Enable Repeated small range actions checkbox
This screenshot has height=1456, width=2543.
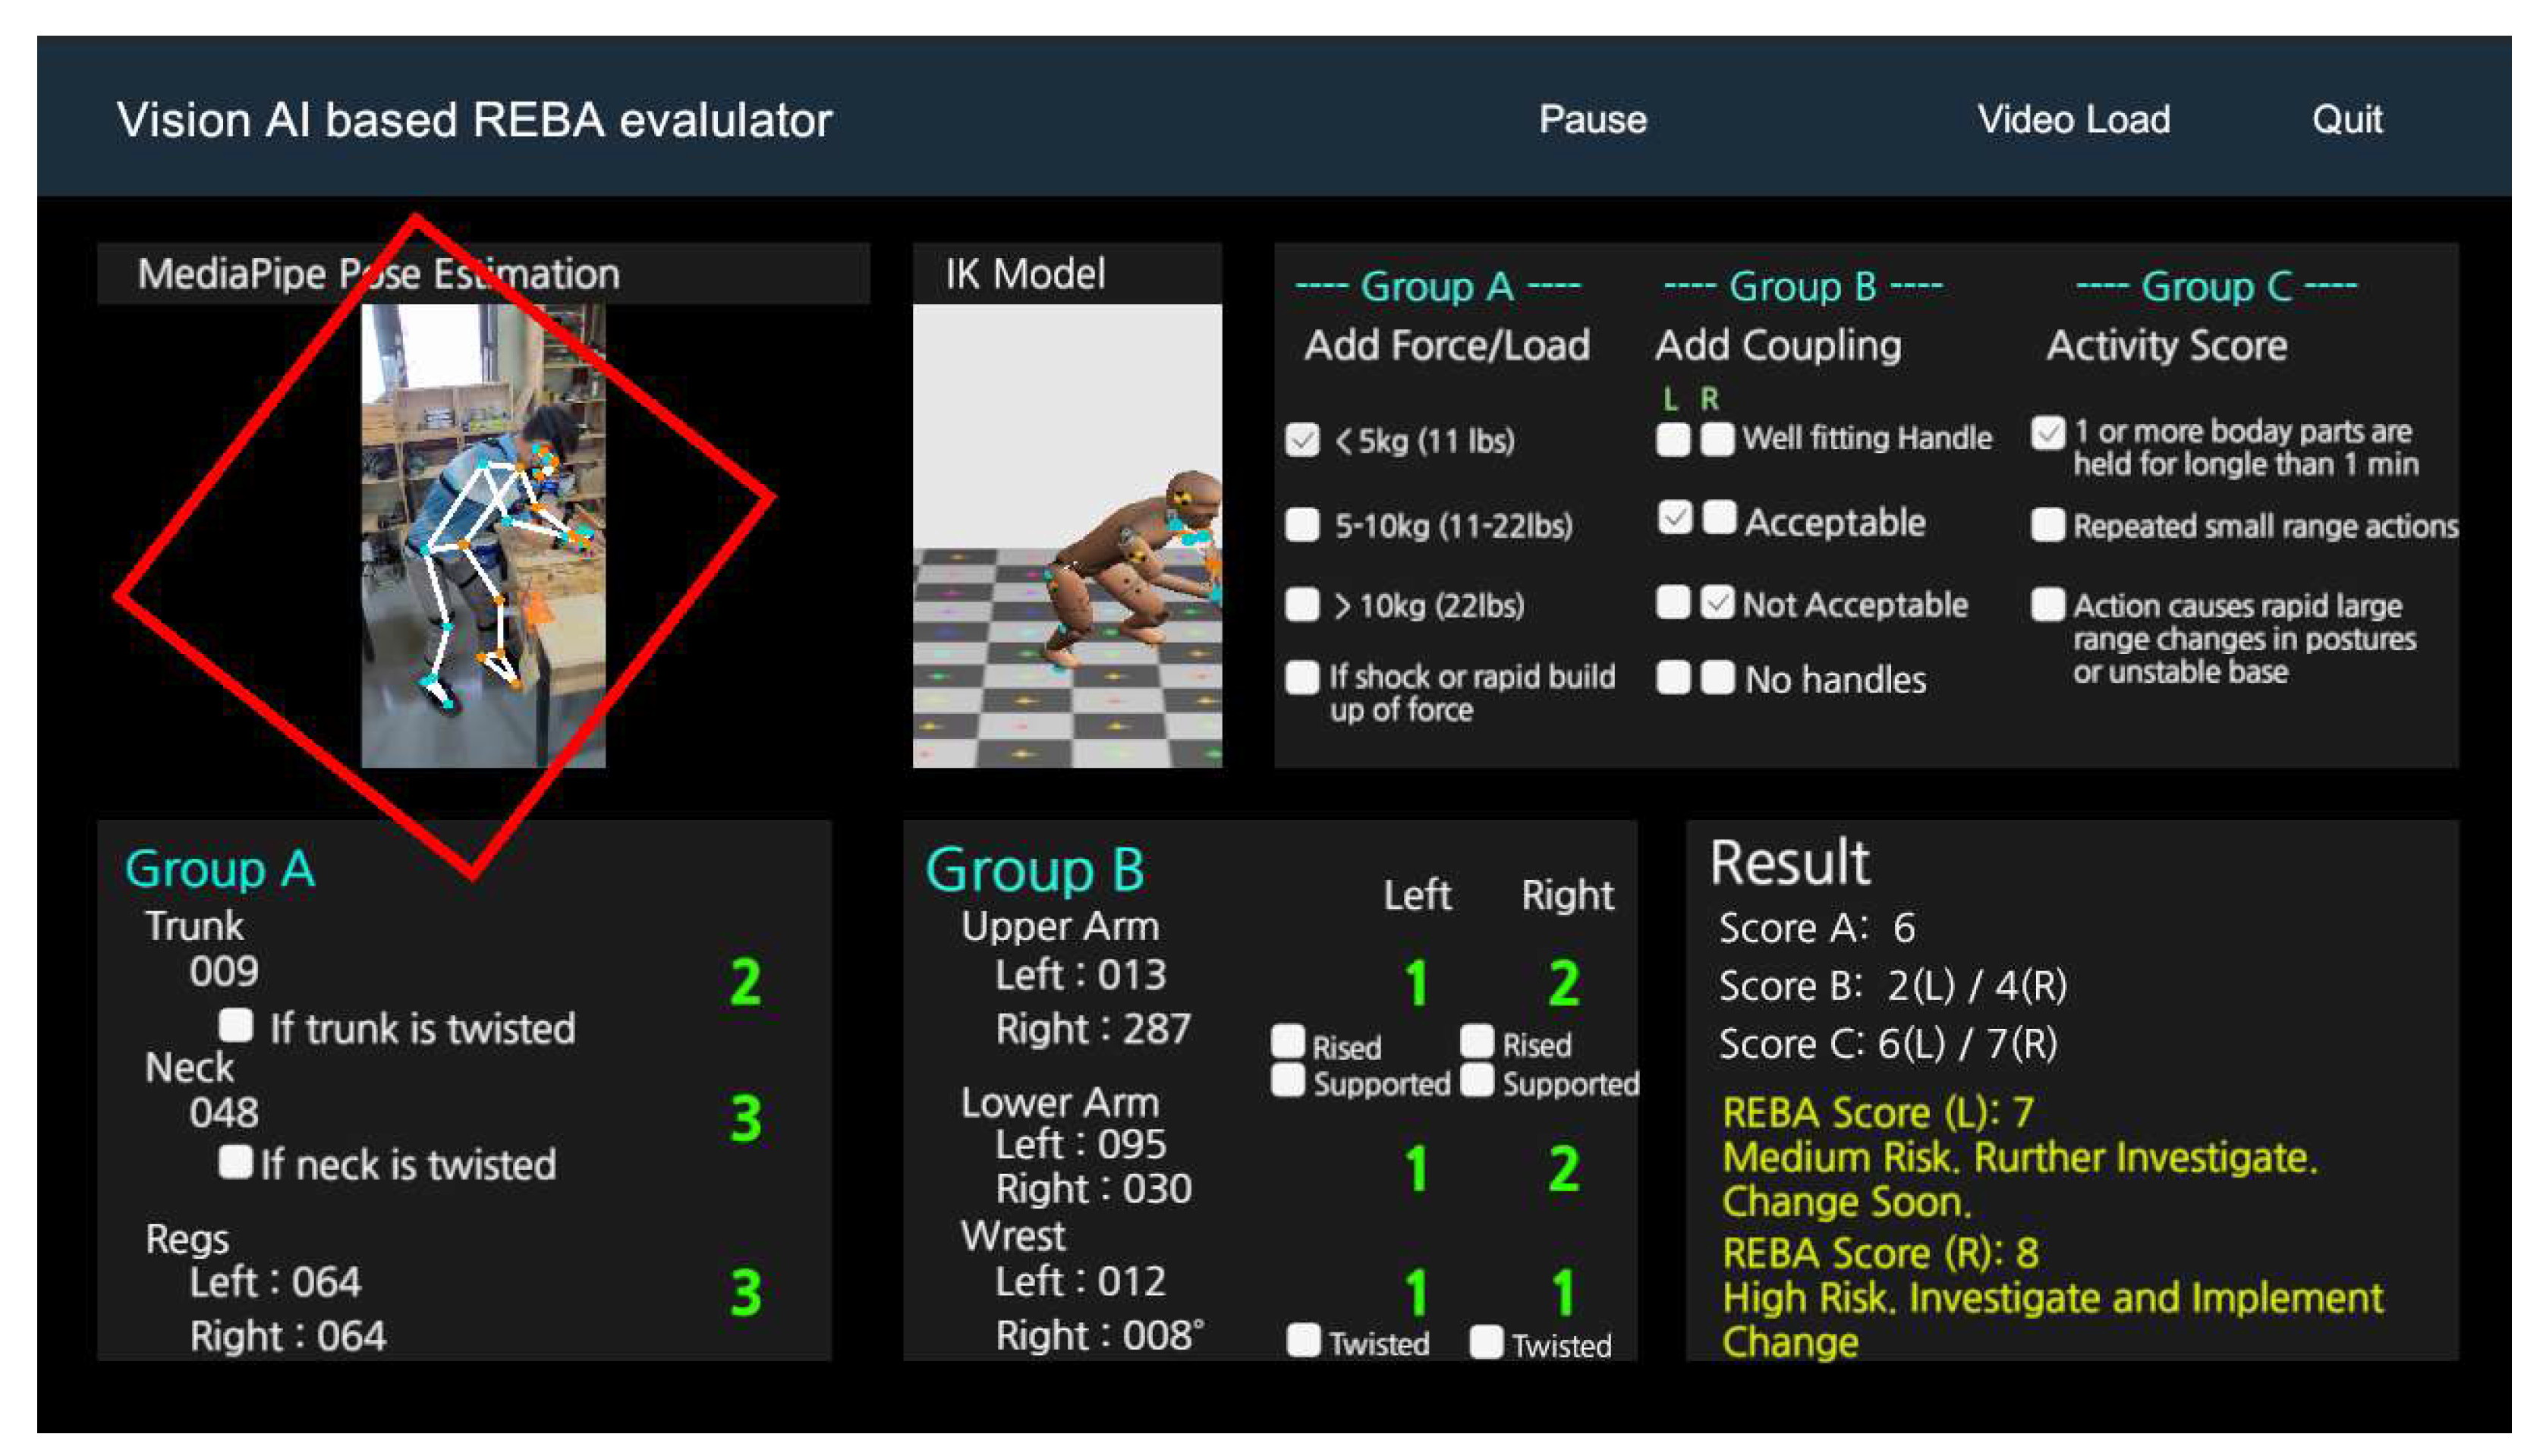point(2048,524)
